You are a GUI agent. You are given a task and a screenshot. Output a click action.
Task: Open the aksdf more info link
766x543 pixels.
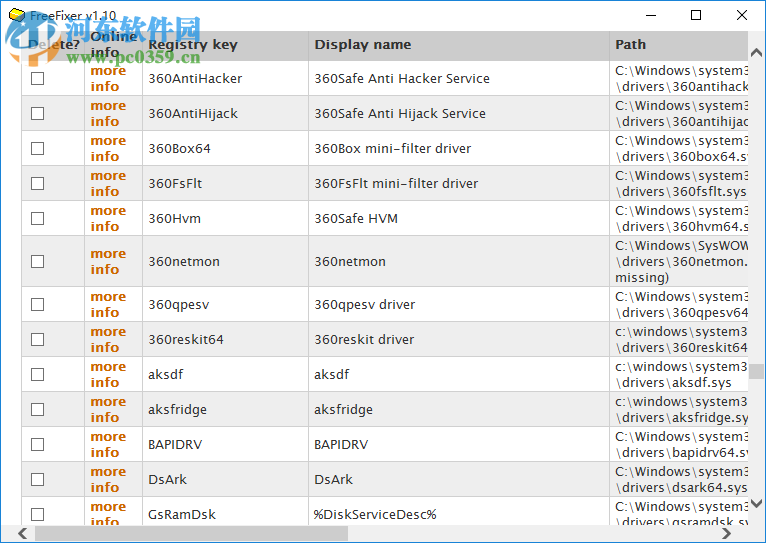tap(108, 375)
